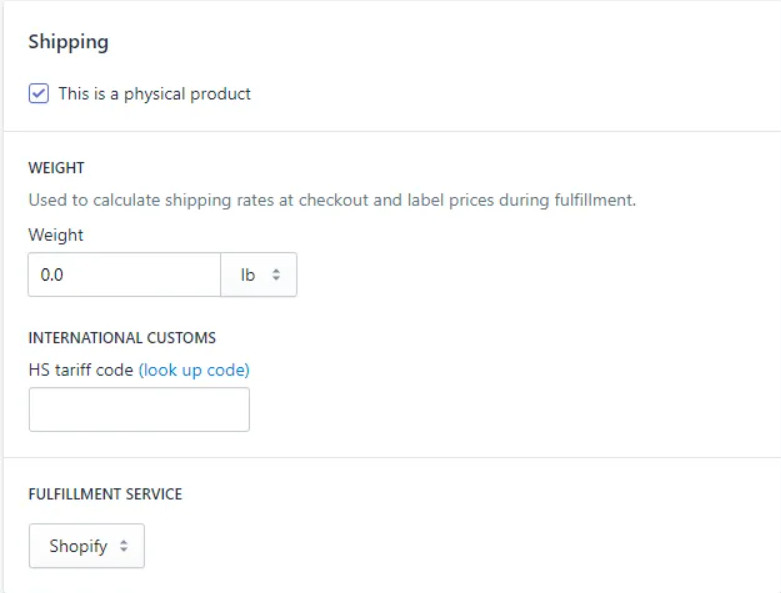The height and width of the screenshot is (593, 781).
Task: Select the 0.0 weight value
Action: click(52, 274)
